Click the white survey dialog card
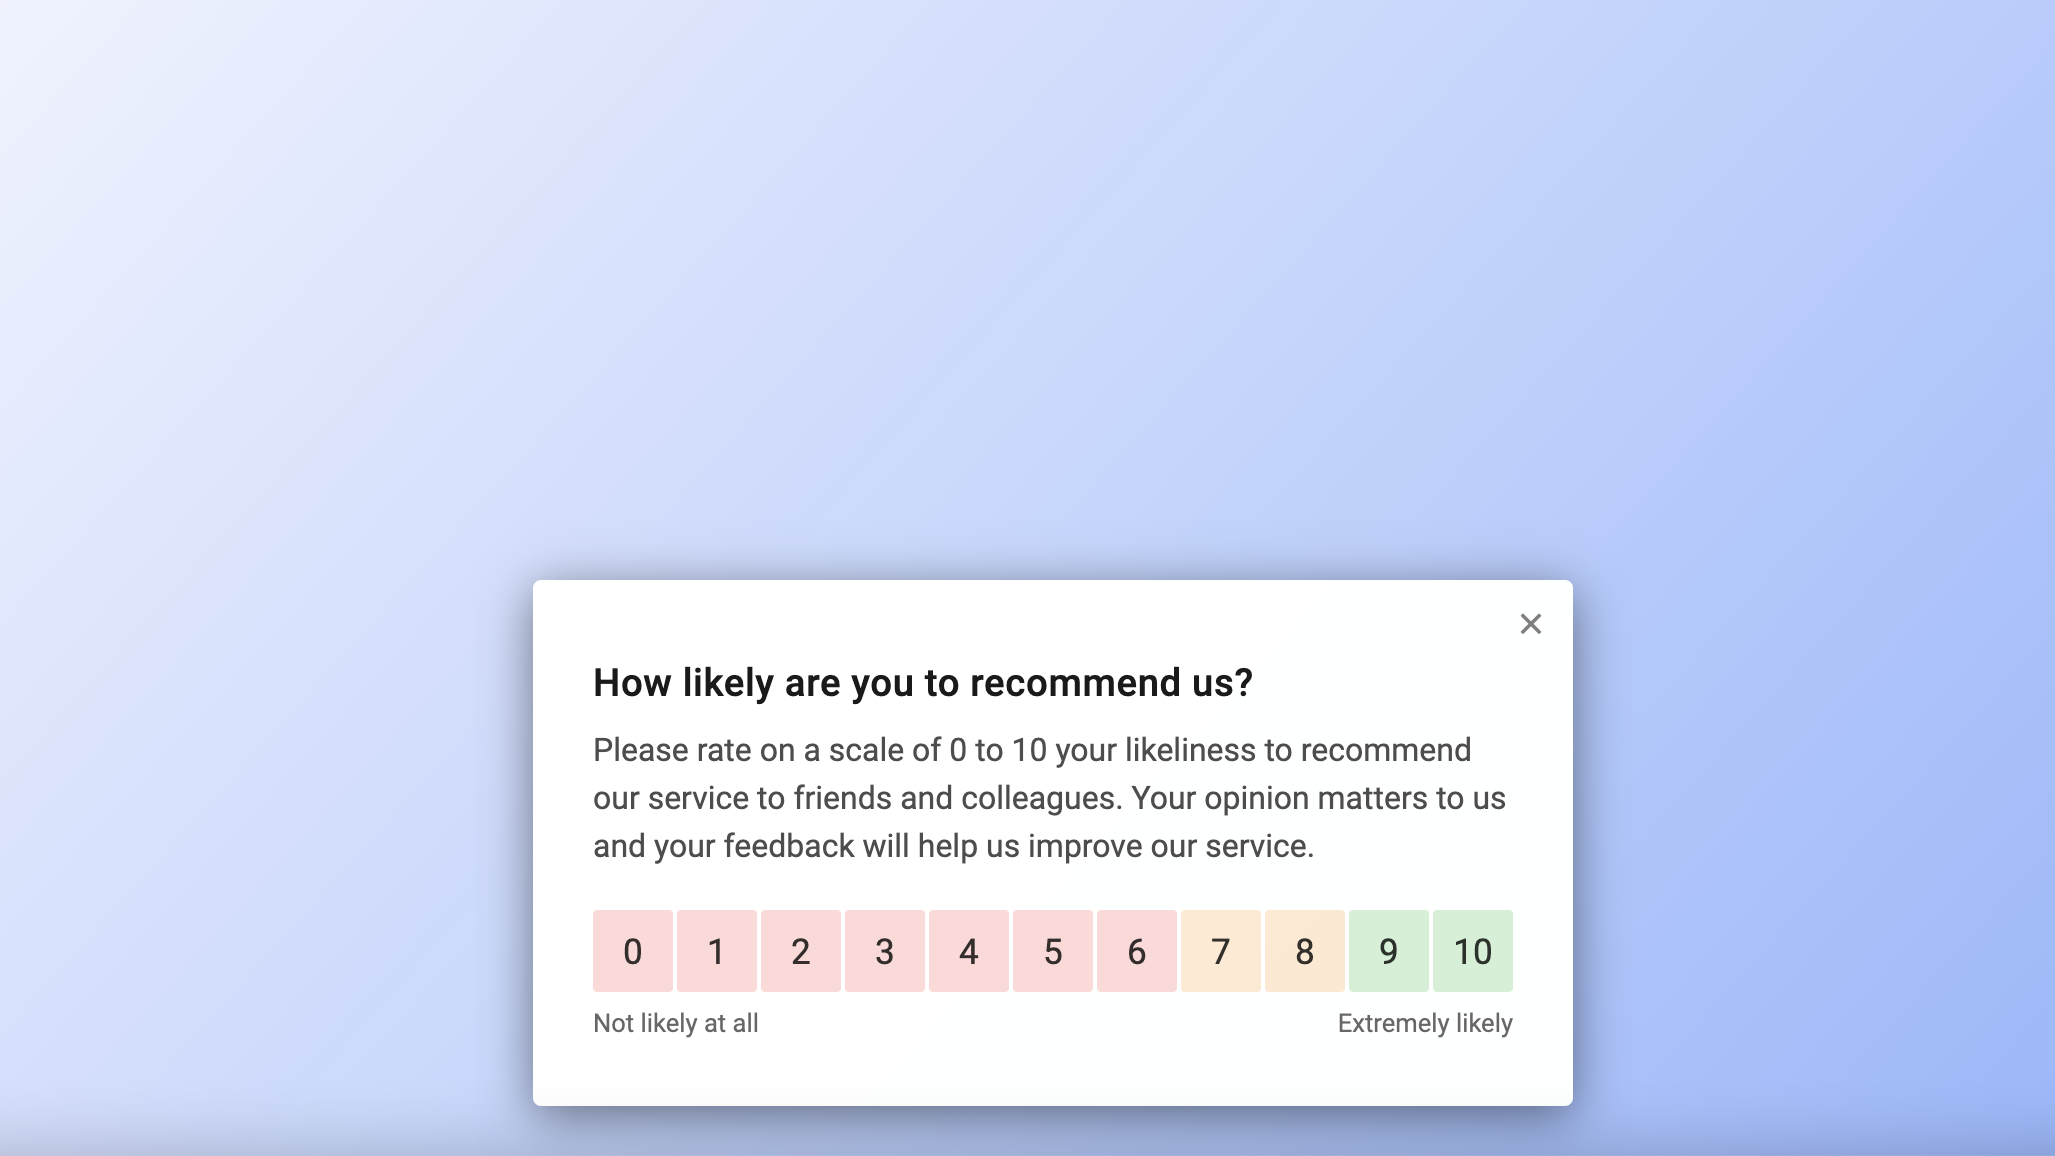 click(x=1050, y=1075)
